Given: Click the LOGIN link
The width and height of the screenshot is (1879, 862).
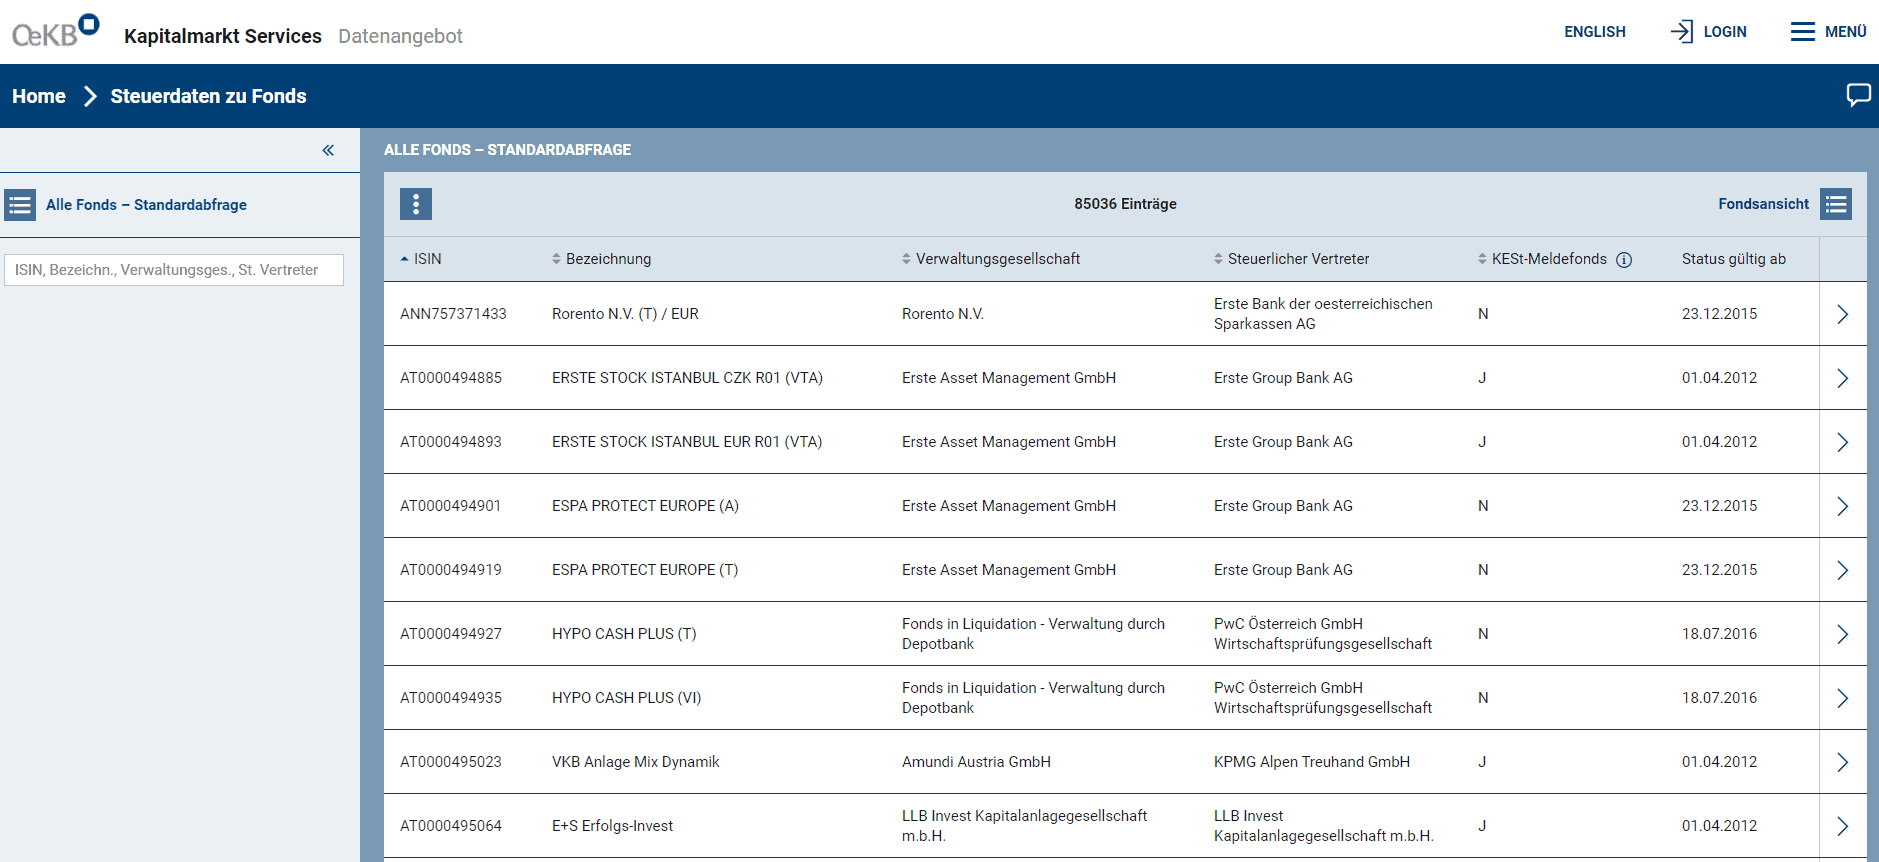Looking at the screenshot, I should point(1725,32).
